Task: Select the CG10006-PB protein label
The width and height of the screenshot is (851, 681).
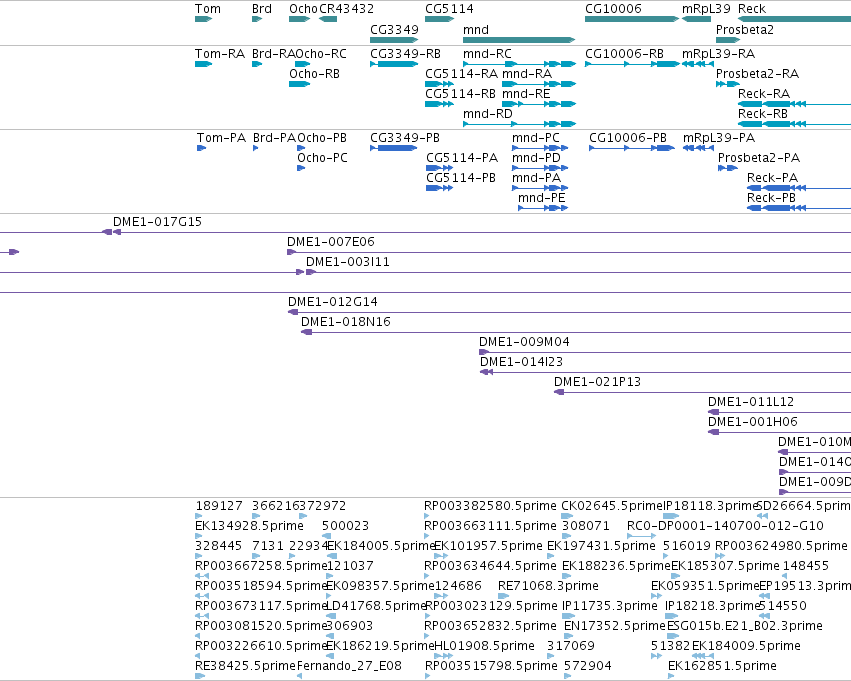Action: point(628,138)
